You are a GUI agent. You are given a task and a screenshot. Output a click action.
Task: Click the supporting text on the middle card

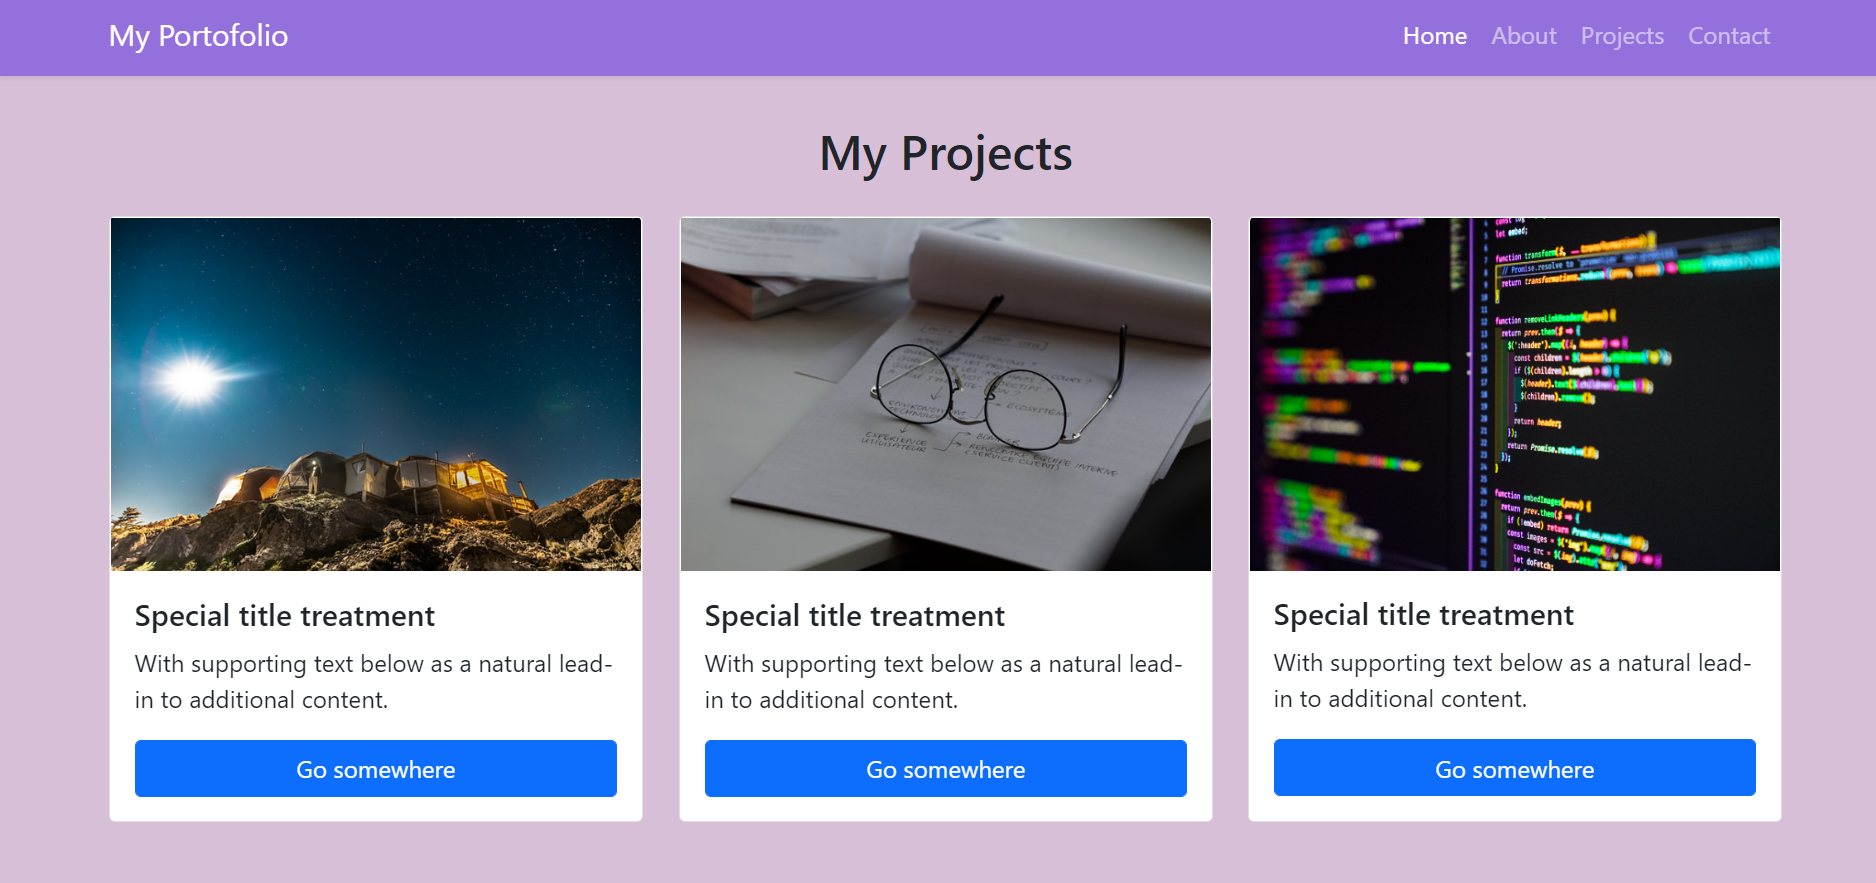pyautogui.click(x=943, y=681)
